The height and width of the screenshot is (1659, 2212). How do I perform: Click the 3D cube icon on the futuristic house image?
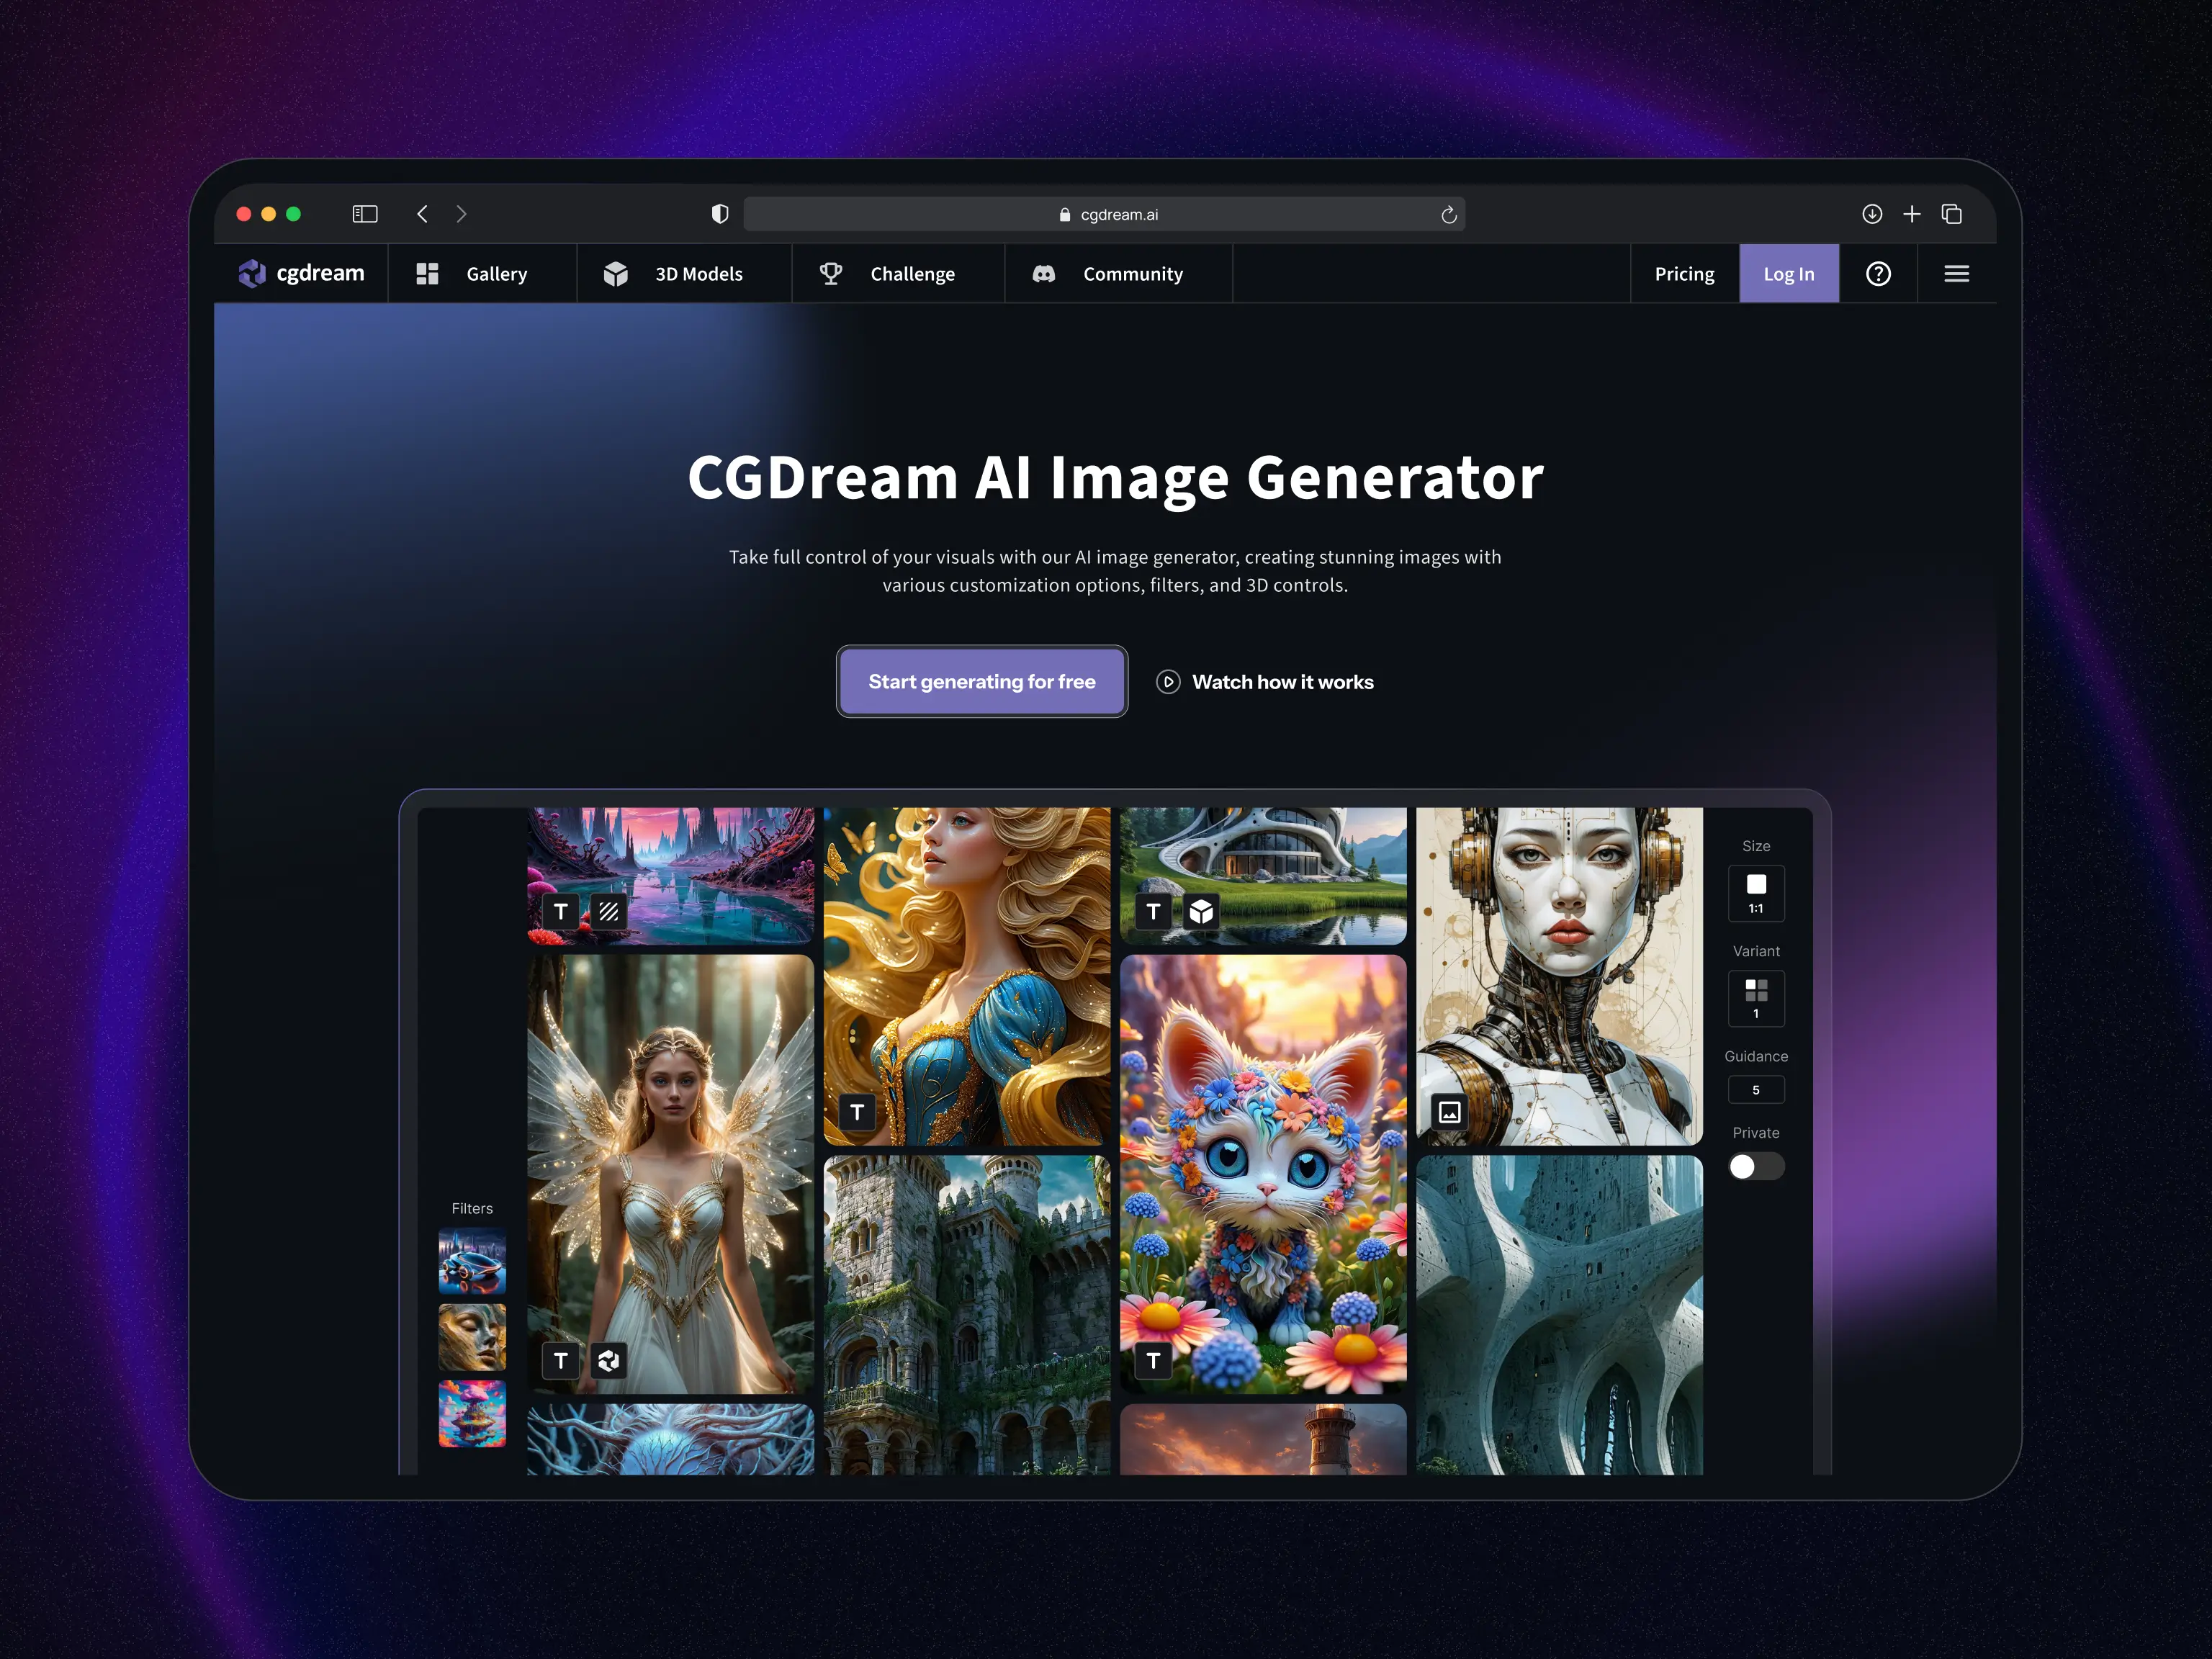[1201, 911]
